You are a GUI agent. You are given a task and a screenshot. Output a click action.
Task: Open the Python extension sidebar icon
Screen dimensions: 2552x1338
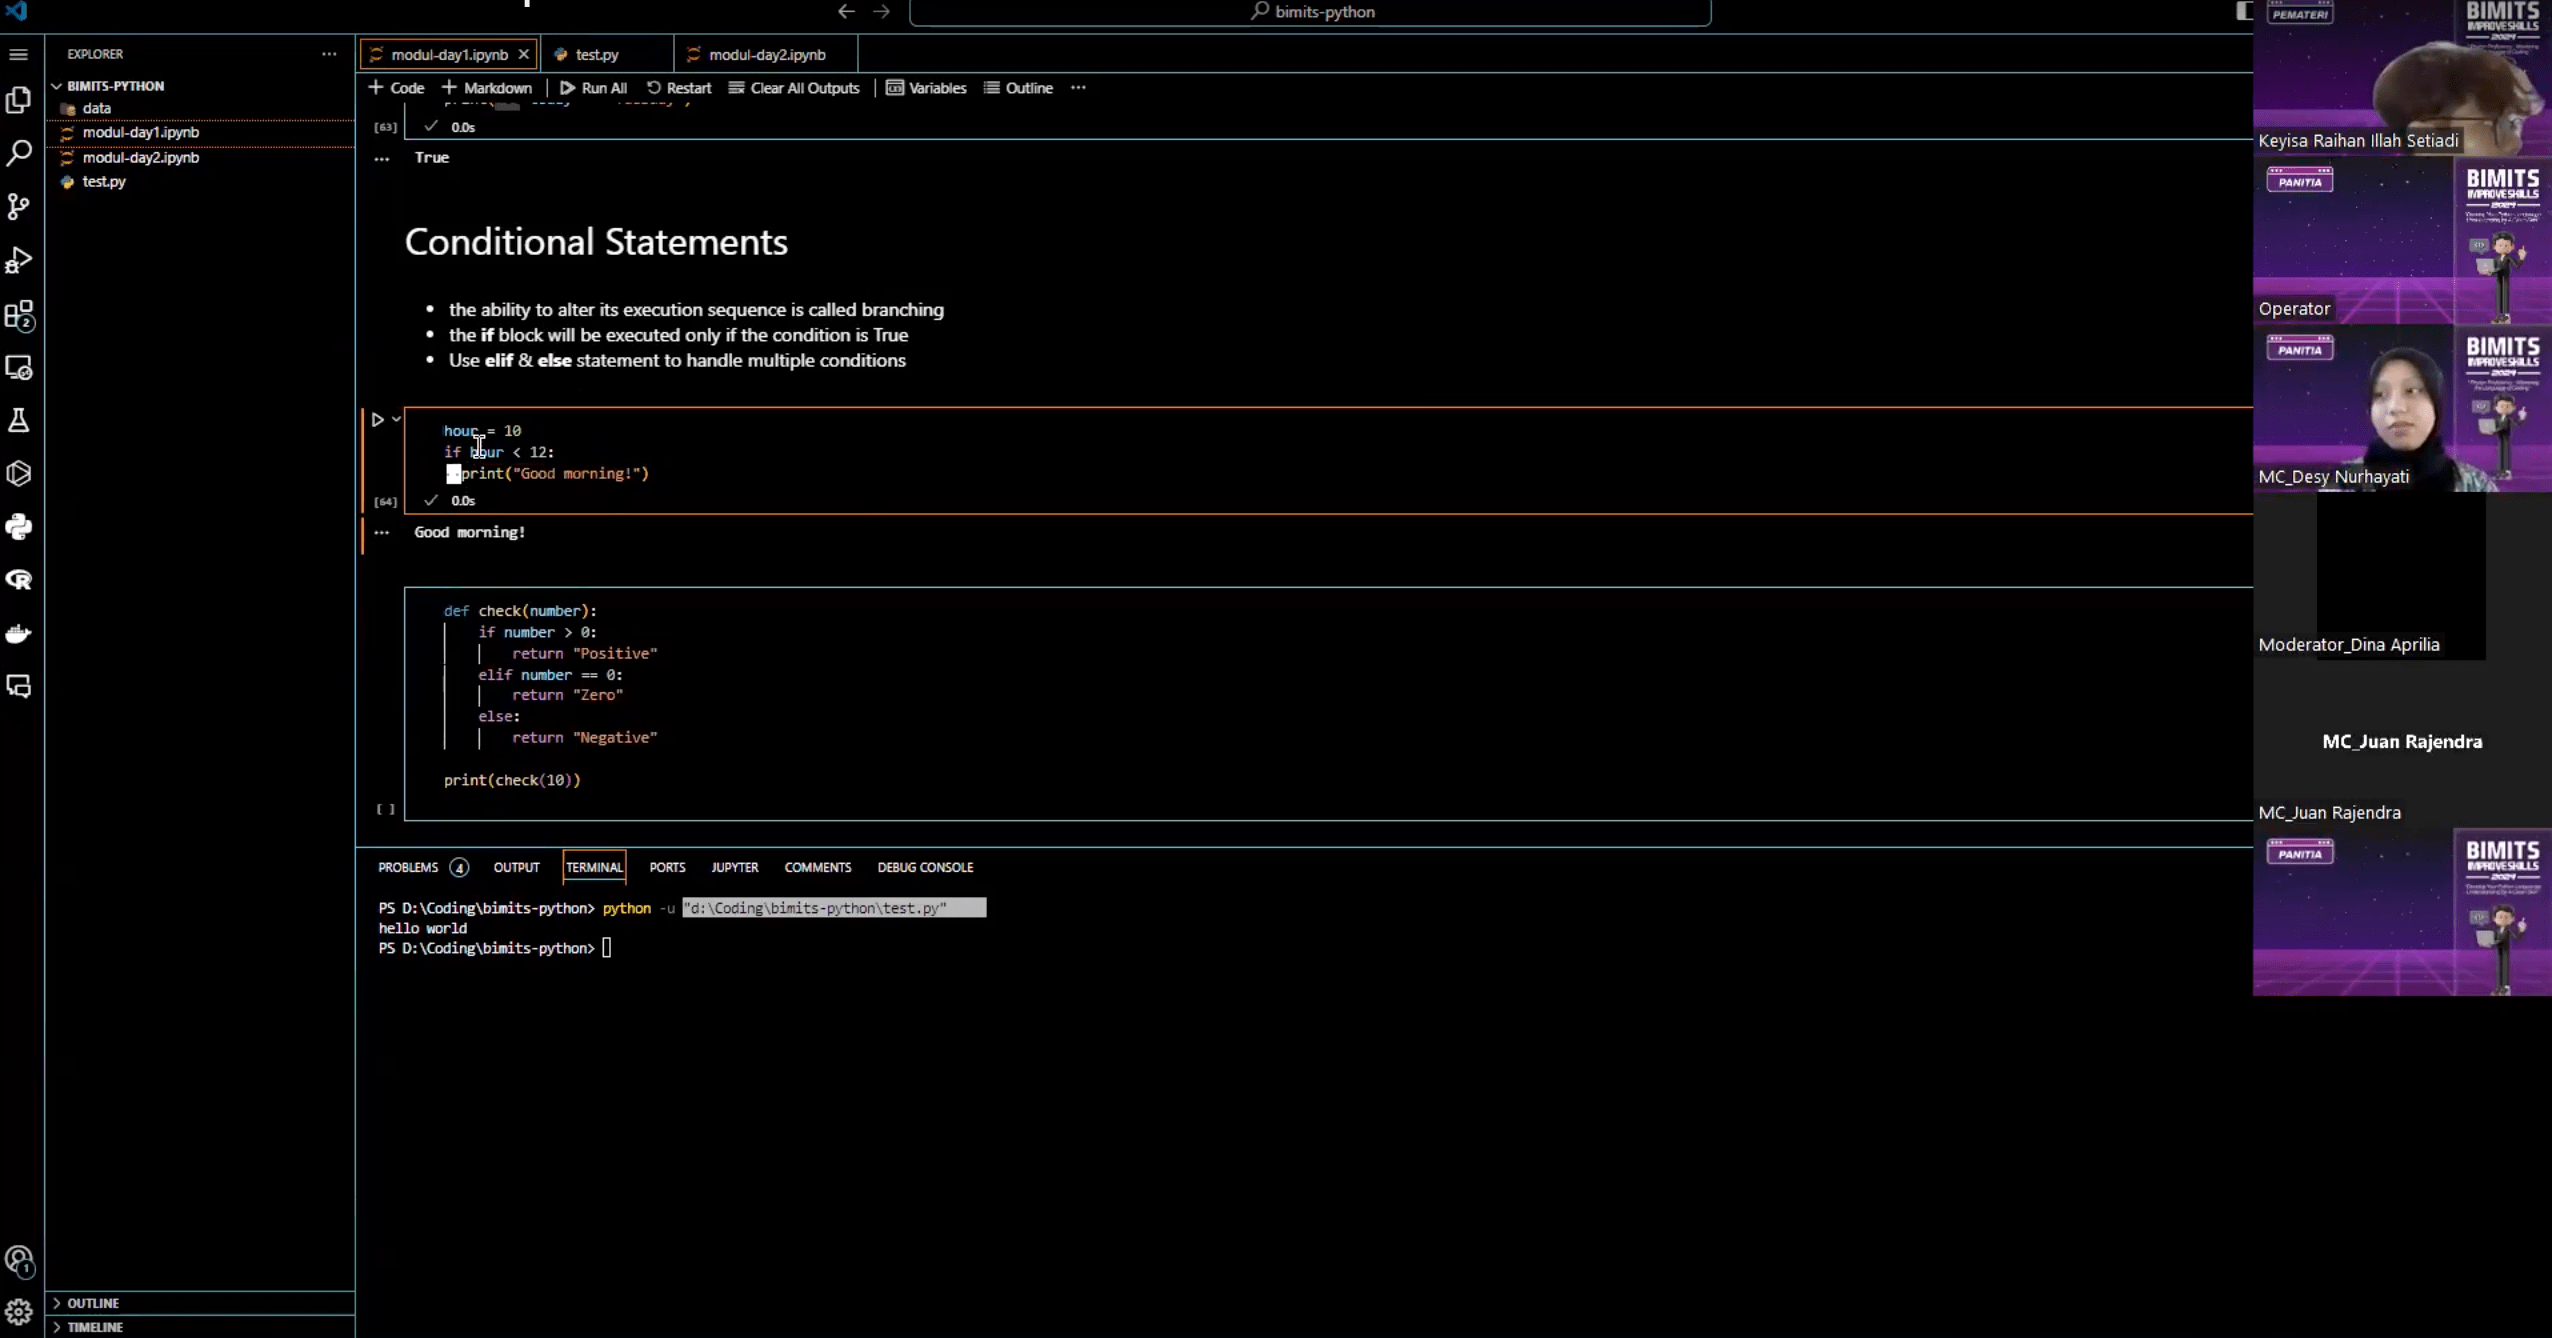(x=19, y=527)
